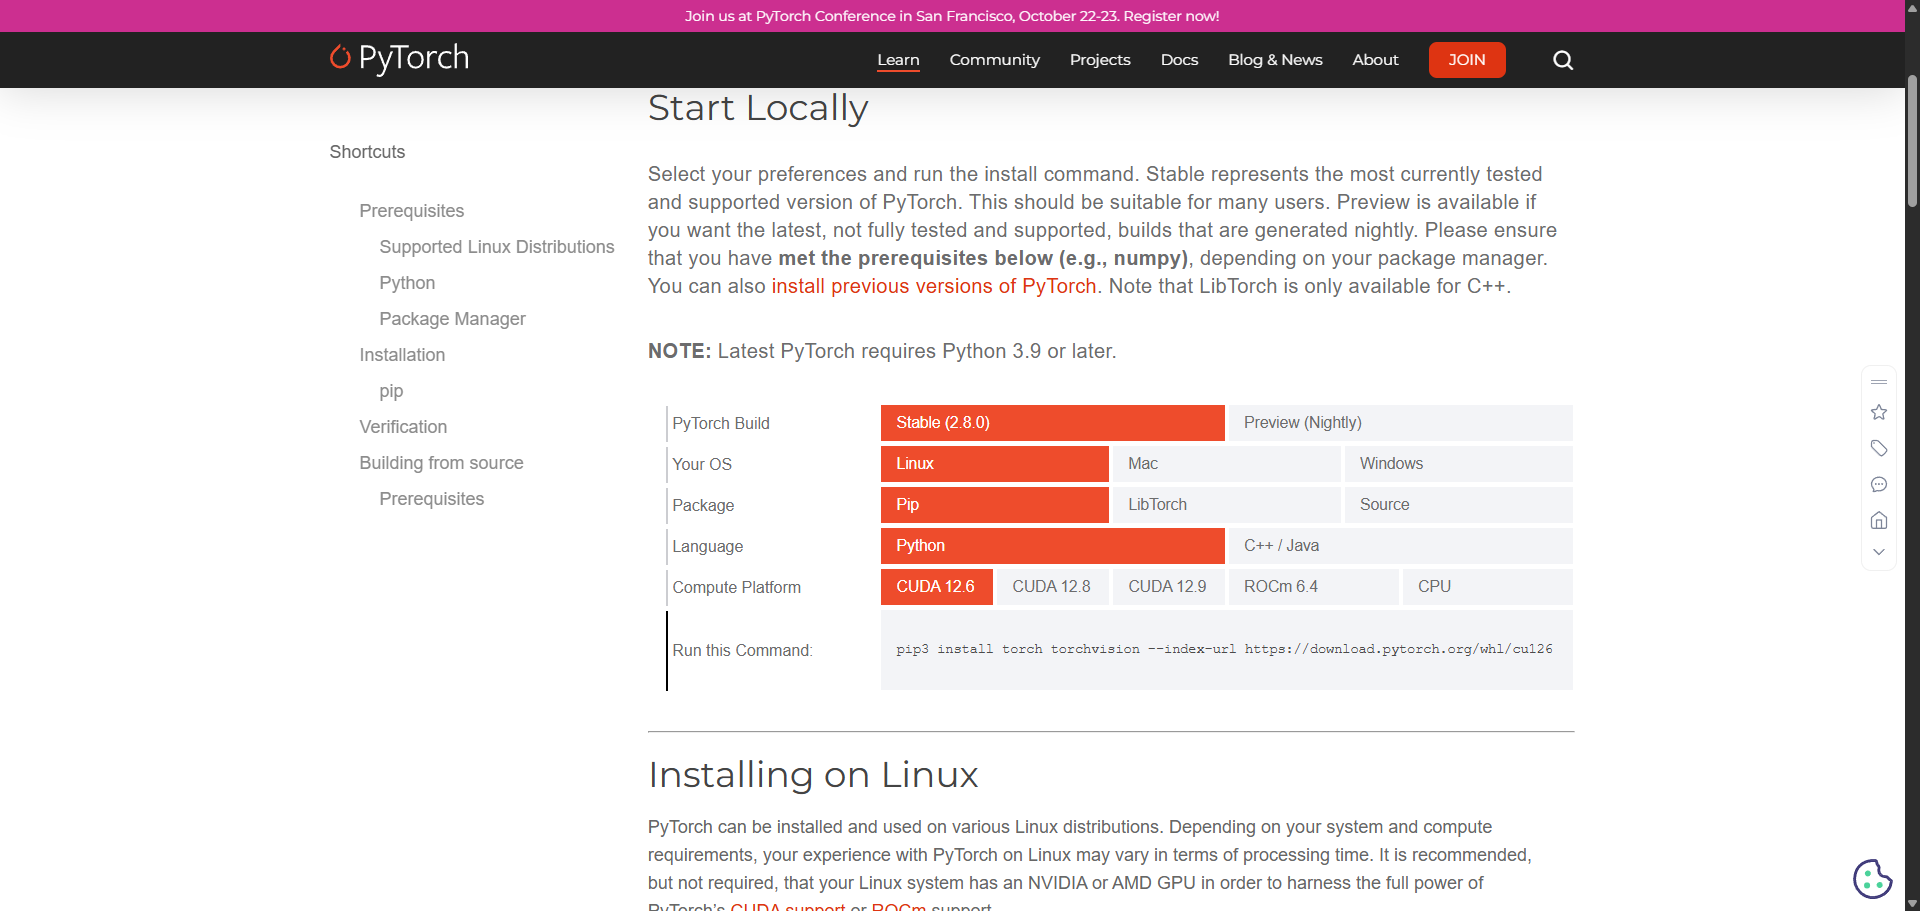The width and height of the screenshot is (1920, 911).
Task: Click the JOIN button
Action: click(x=1467, y=60)
